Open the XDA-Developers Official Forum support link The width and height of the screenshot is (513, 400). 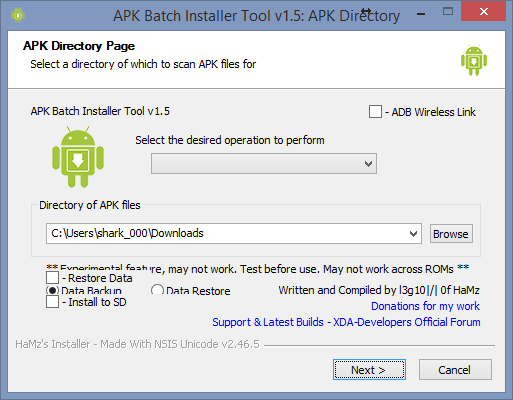tap(346, 322)
